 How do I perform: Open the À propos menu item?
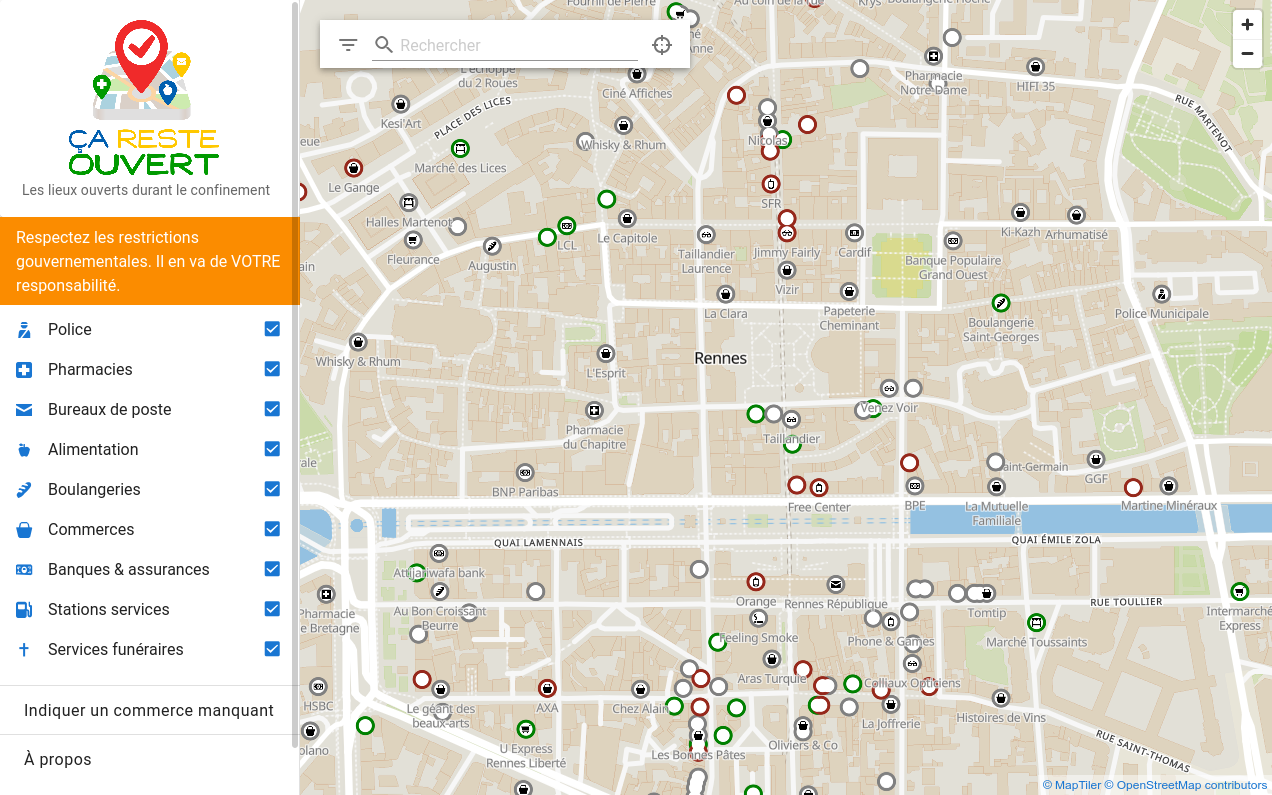(58, 759)
